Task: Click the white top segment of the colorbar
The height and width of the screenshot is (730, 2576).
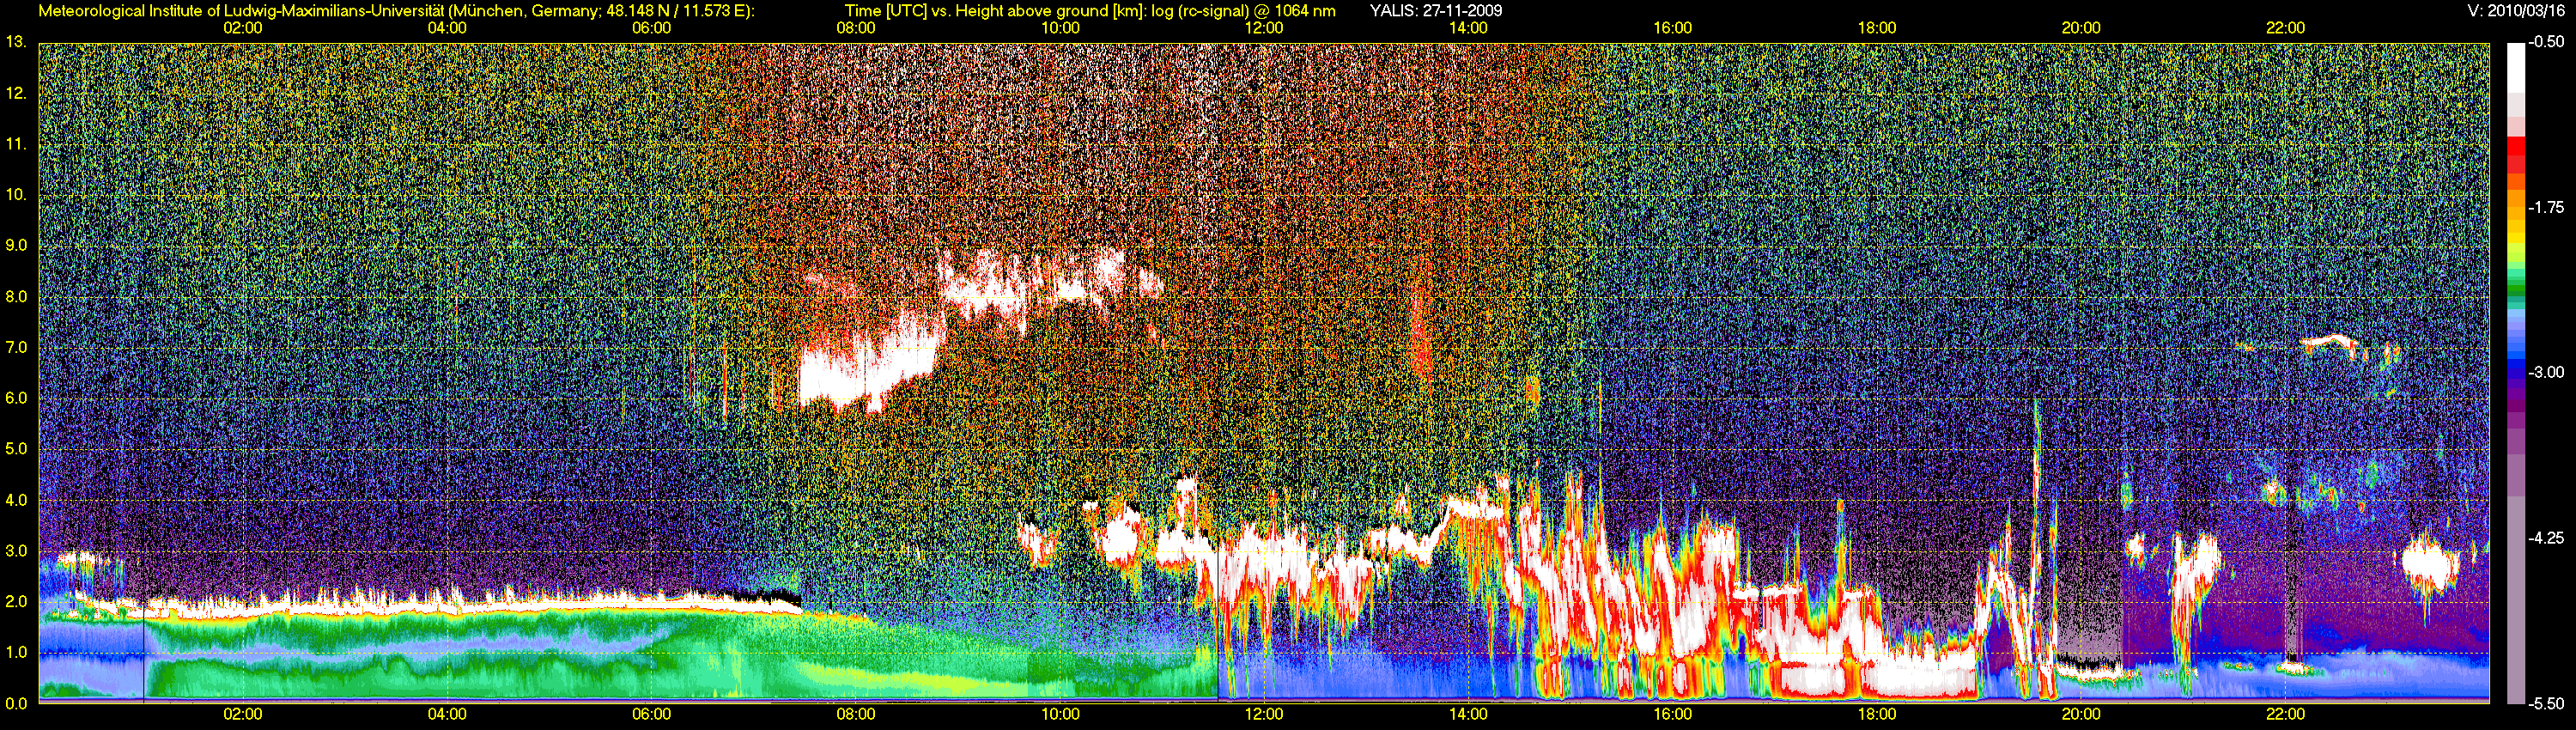Action: pos(2515,68)
